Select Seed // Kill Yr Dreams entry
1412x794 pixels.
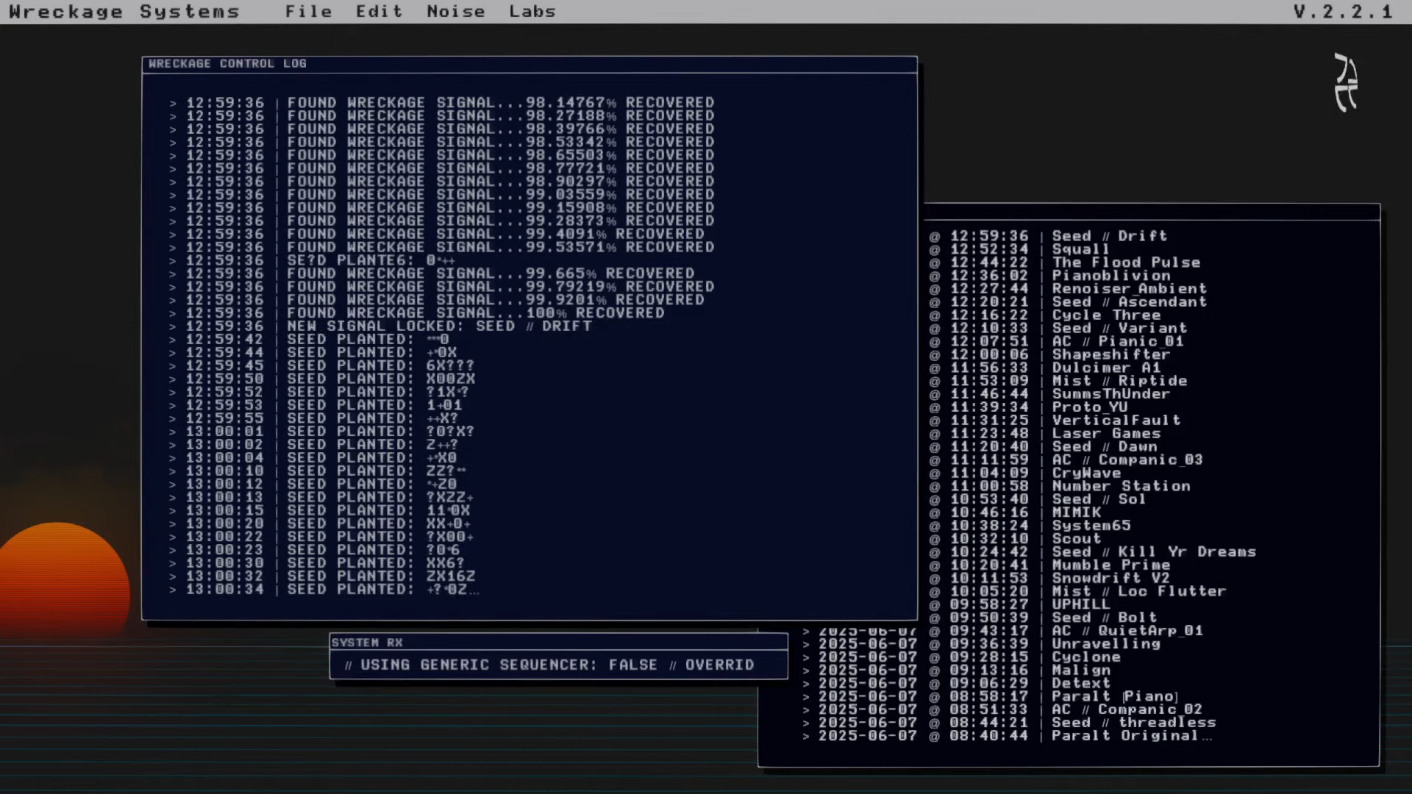point(1153,552)
